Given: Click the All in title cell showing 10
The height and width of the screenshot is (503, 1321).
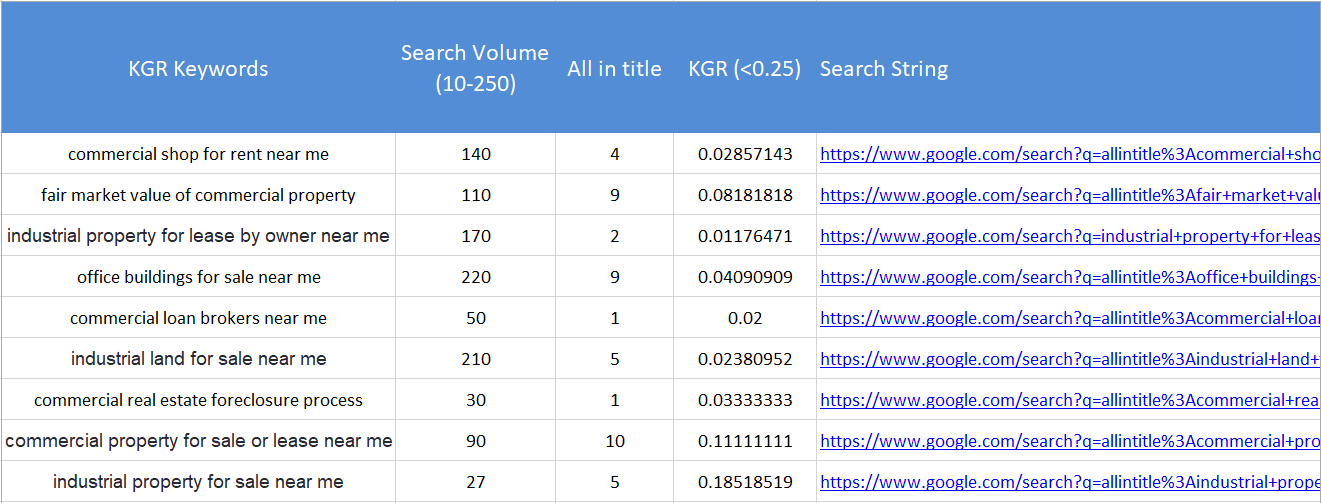Looking at the screenshot, I should click(x=615, y=441).
